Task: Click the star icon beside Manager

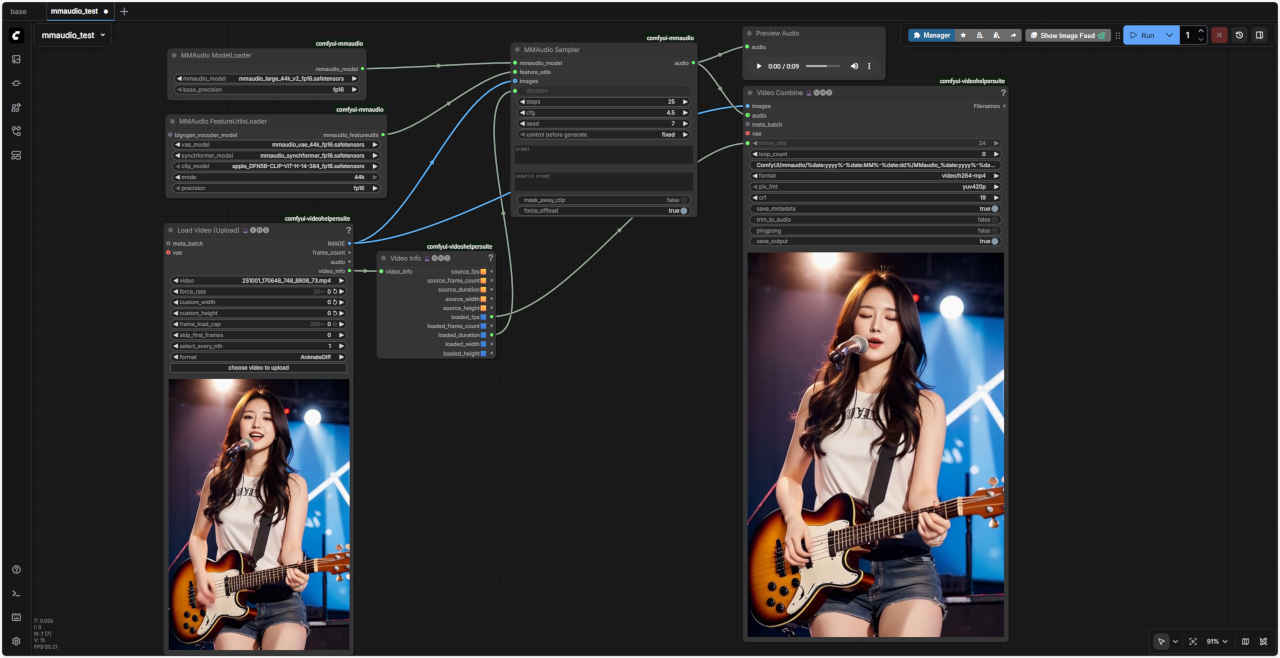Action: click(963, 35)
